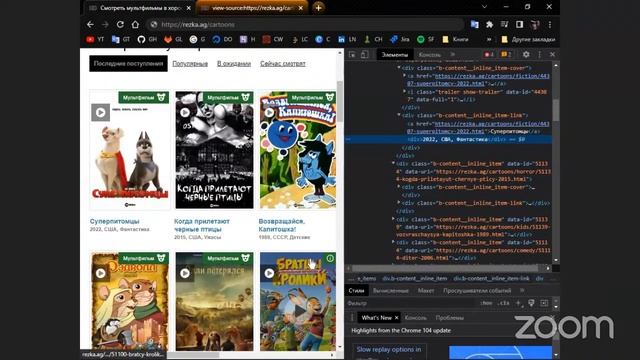
Task: Collapse the b-content__inline_item-link div
Action: [399, 116]
